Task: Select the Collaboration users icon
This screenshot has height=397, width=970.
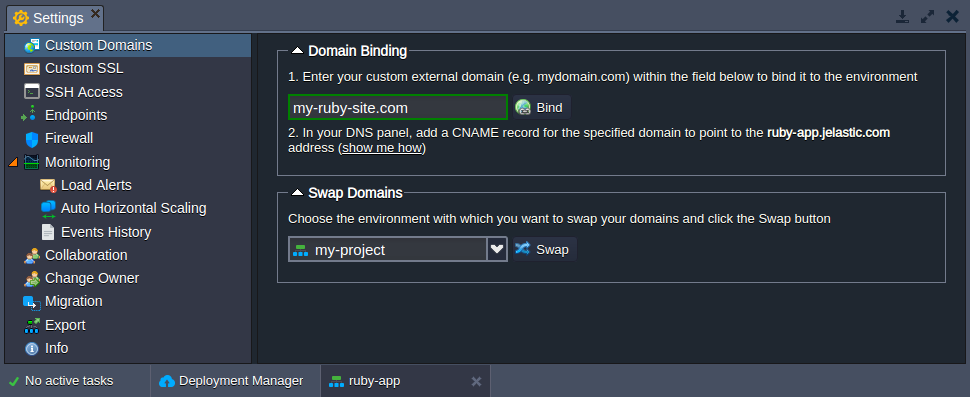Action: (x=32, y=255)
